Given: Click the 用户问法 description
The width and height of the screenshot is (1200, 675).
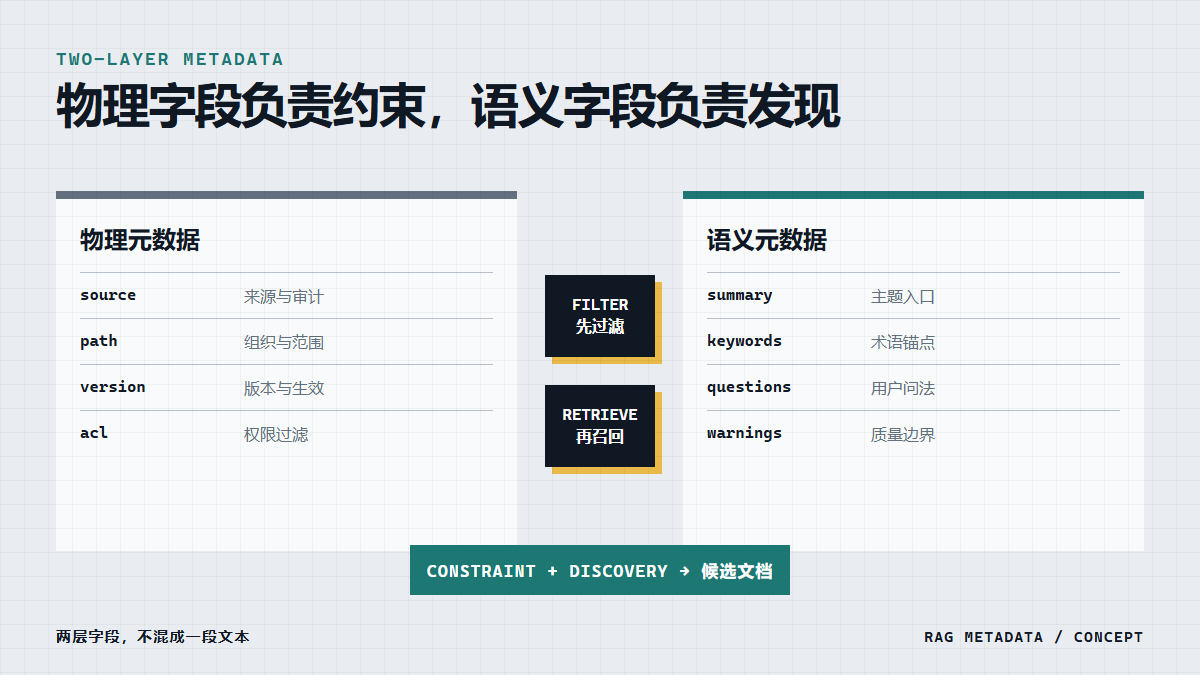Looking at the screenshot, I should coord(903,389).
